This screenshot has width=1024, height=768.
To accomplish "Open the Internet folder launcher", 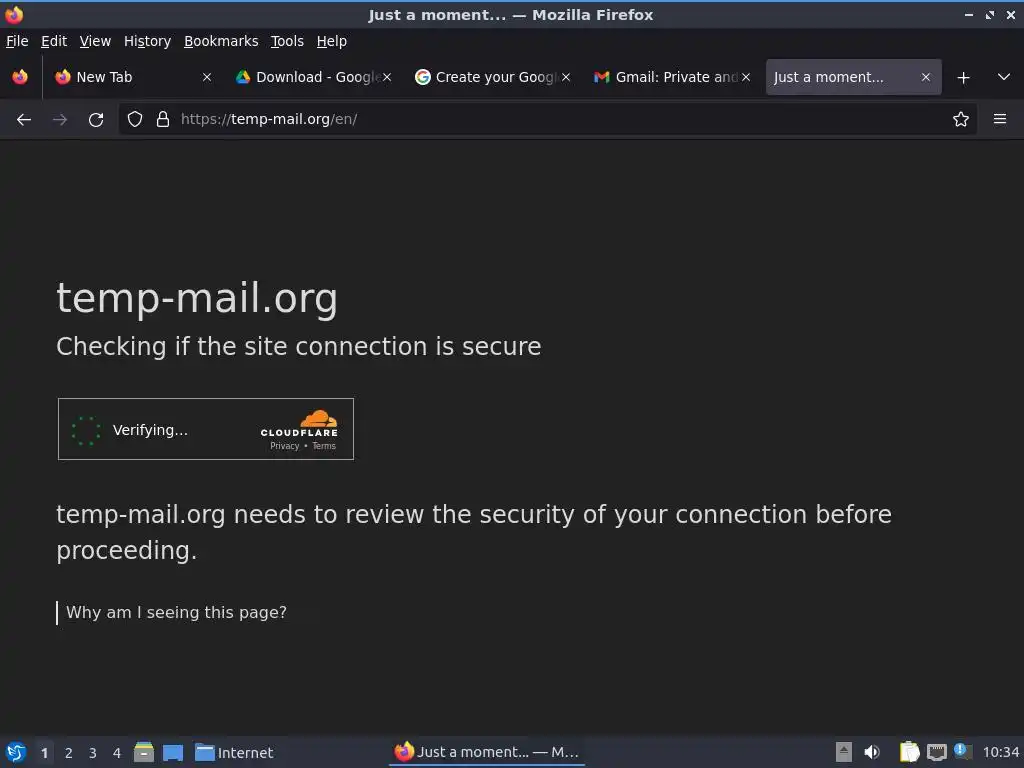I will pyautogui.click(x=234, y=753).
